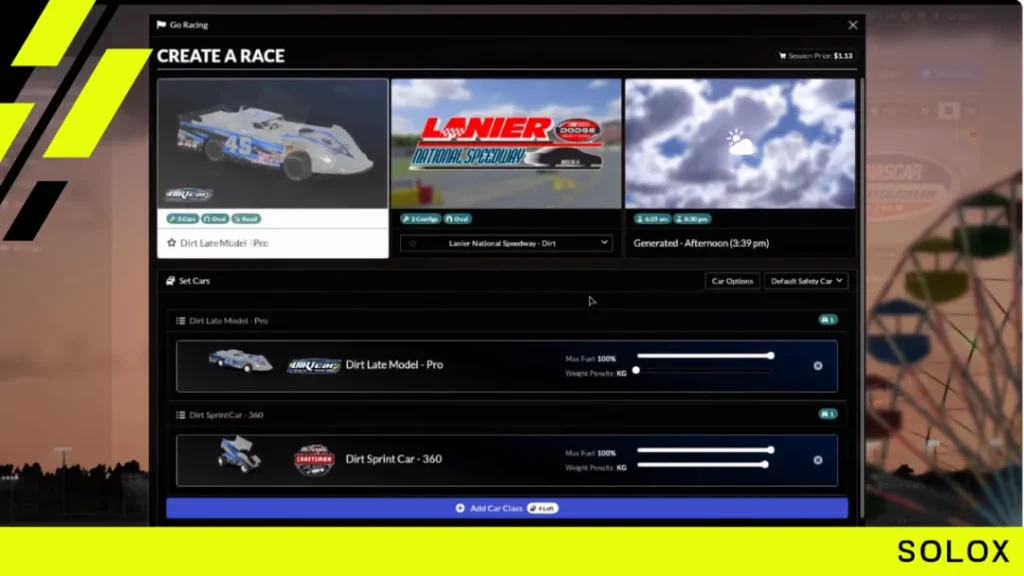Click the Session Price $1.13 text
This screenshot has width=1024, height=576.
coord(820,56)
